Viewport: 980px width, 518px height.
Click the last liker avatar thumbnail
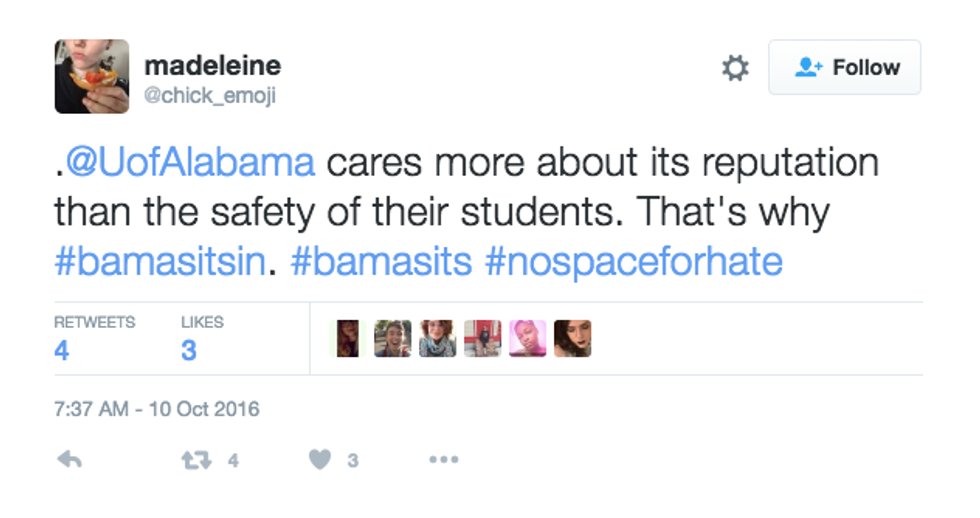coord(572,339)
